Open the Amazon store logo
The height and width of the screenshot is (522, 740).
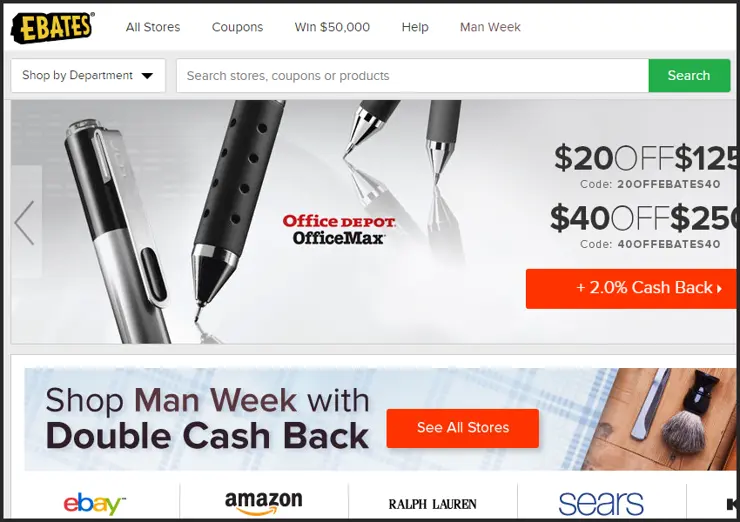(x=263, y=503)
